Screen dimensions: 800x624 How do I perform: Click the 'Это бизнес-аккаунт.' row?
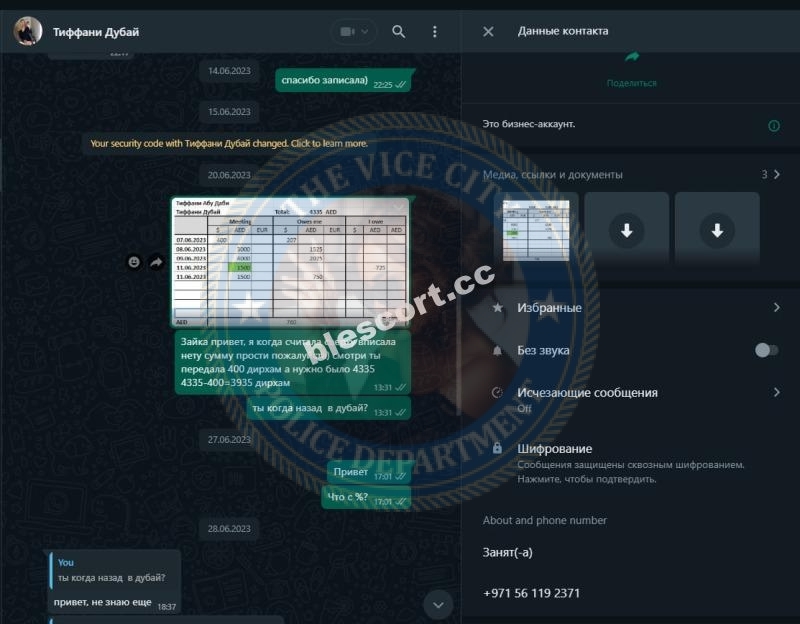631,124
